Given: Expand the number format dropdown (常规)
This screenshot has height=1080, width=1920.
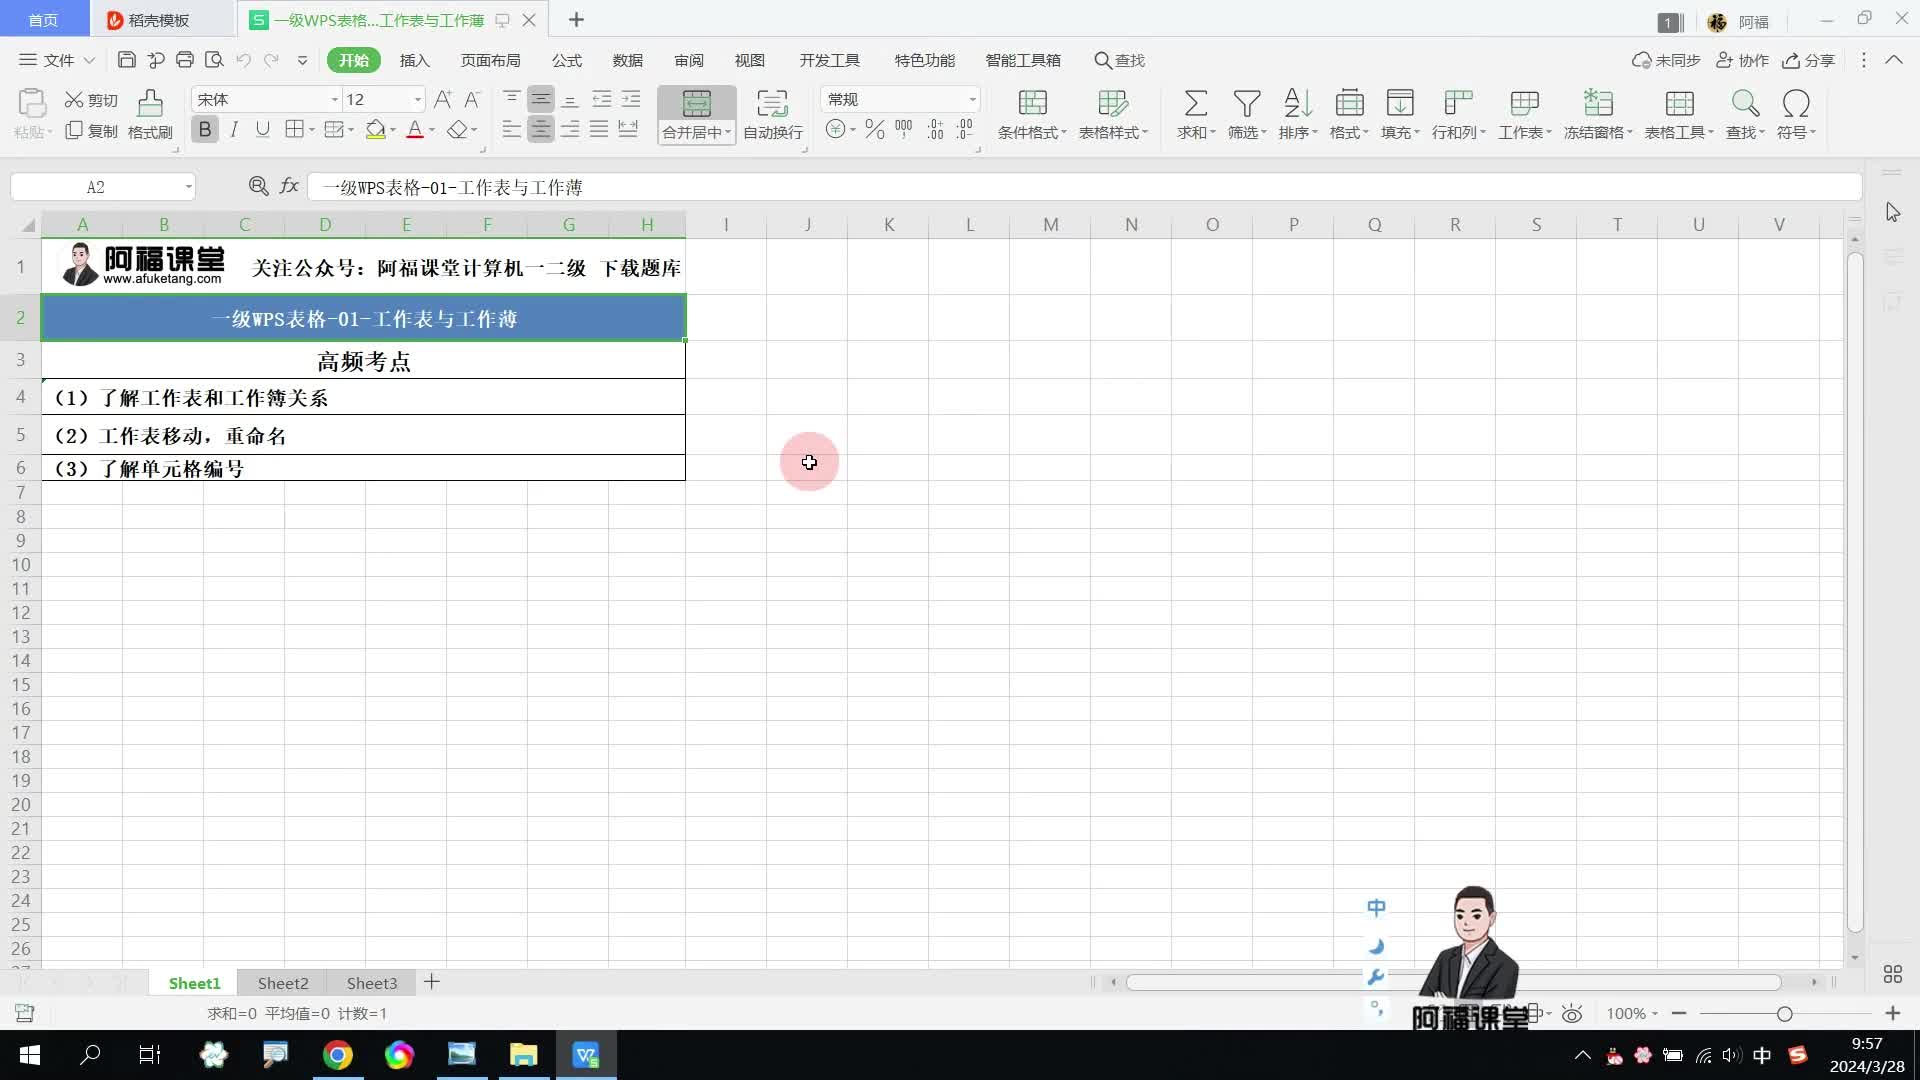Looking at the screenshot, I should click(x=972, y=99).
